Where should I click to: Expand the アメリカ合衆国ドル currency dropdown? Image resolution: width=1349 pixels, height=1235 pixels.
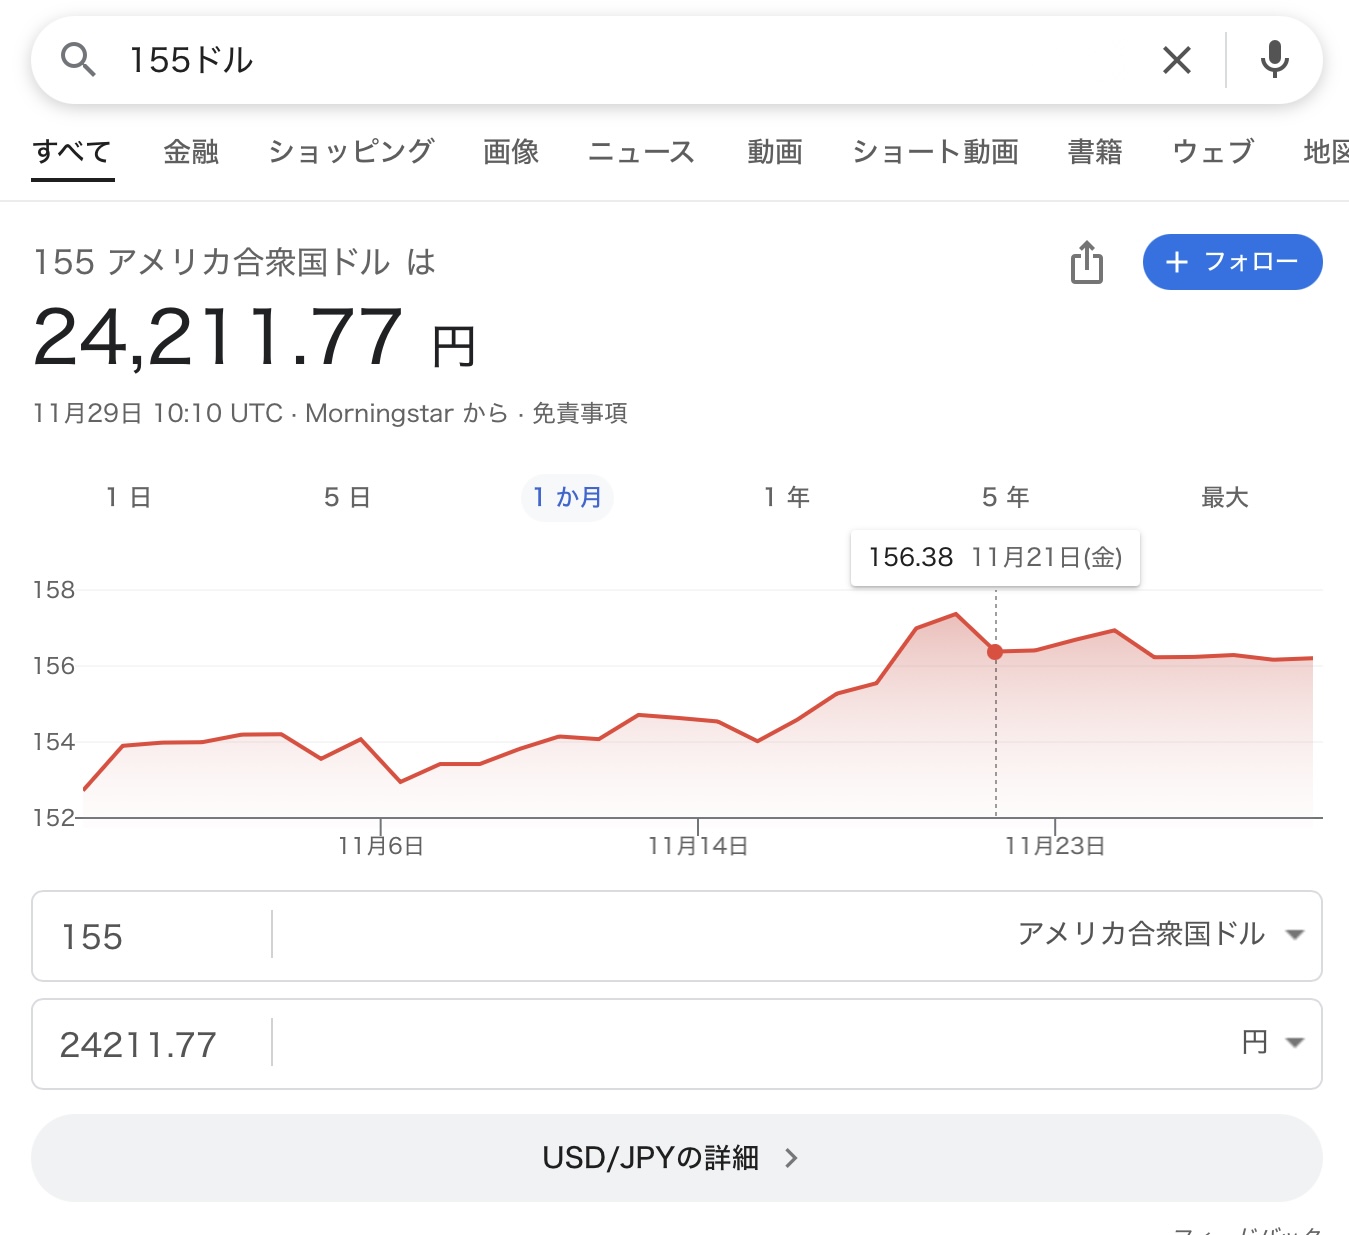click(x=1160, y=935)
